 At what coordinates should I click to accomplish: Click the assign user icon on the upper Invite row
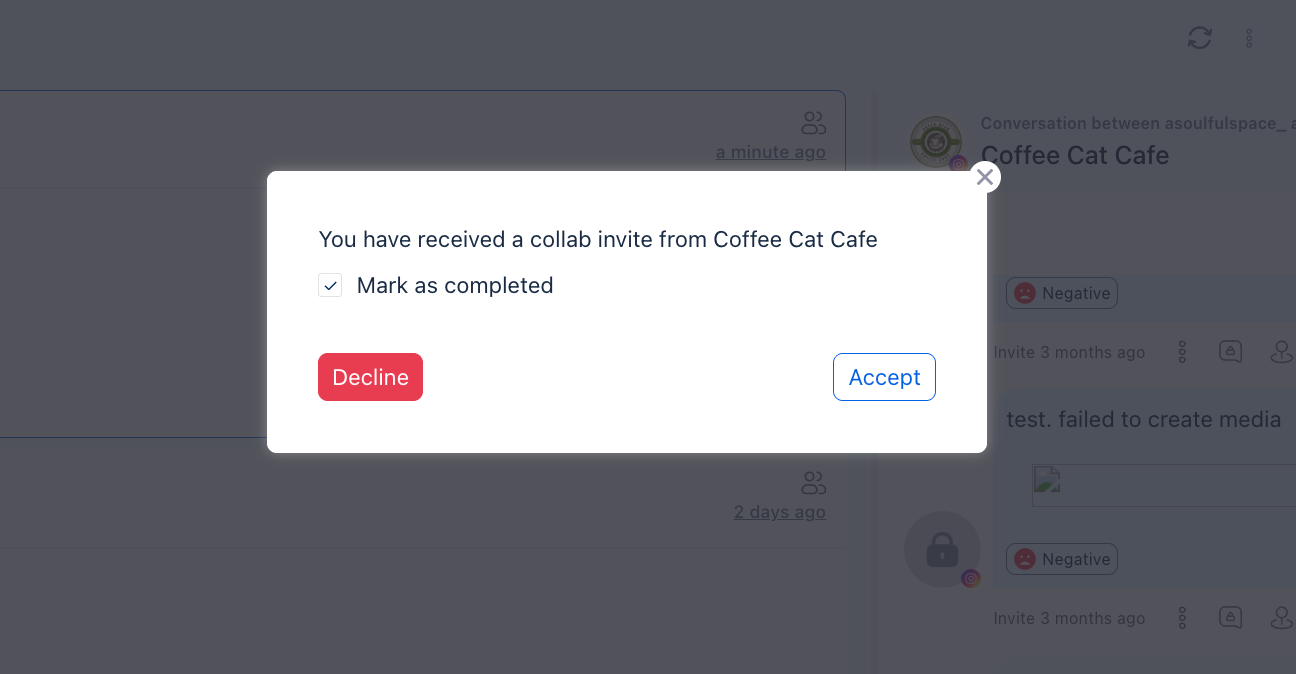pyautogui.click(x=1281, y=352)
